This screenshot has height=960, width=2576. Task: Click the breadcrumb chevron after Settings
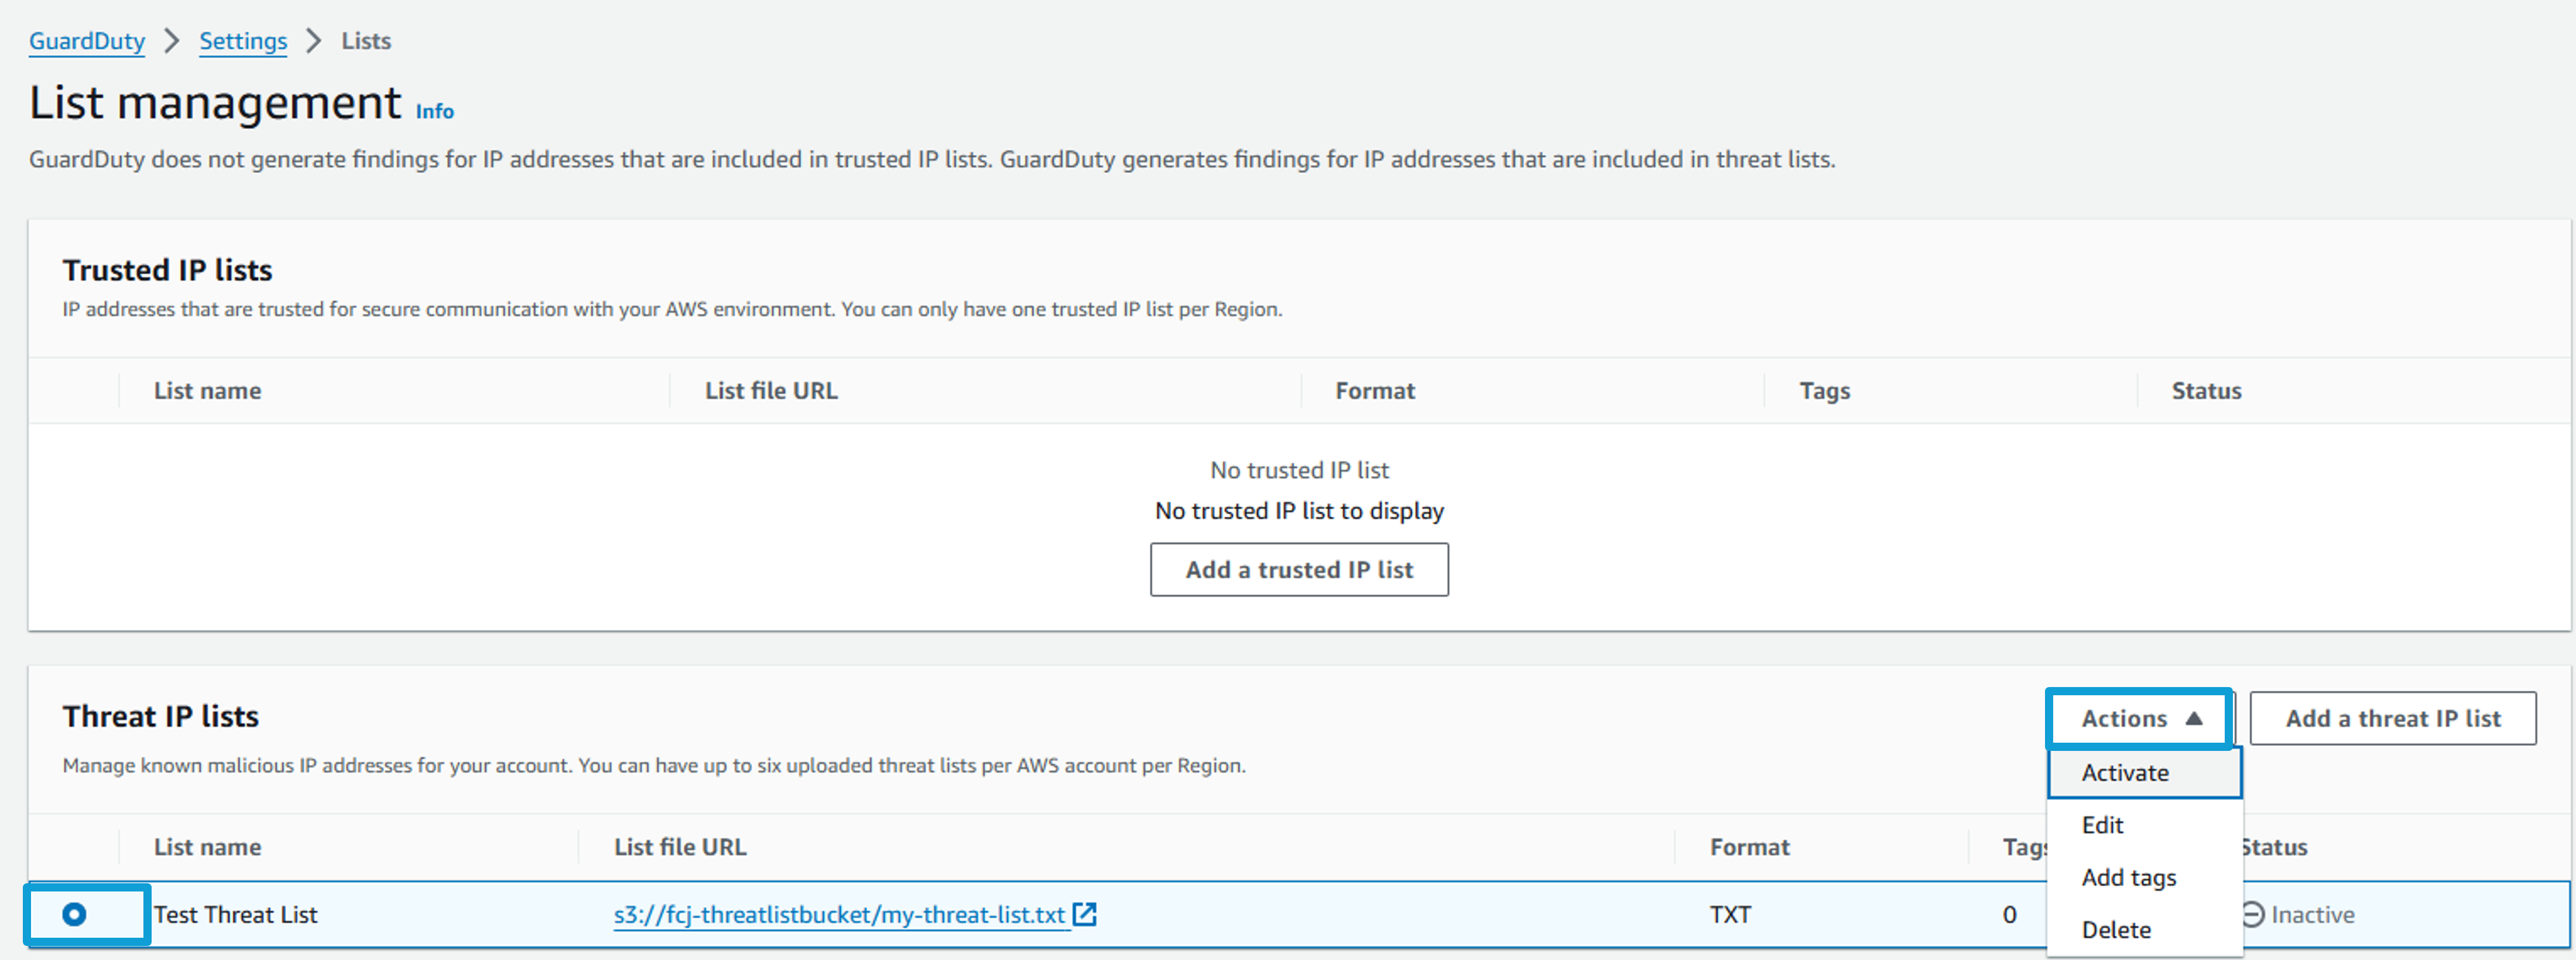click(x=314, y=41)
